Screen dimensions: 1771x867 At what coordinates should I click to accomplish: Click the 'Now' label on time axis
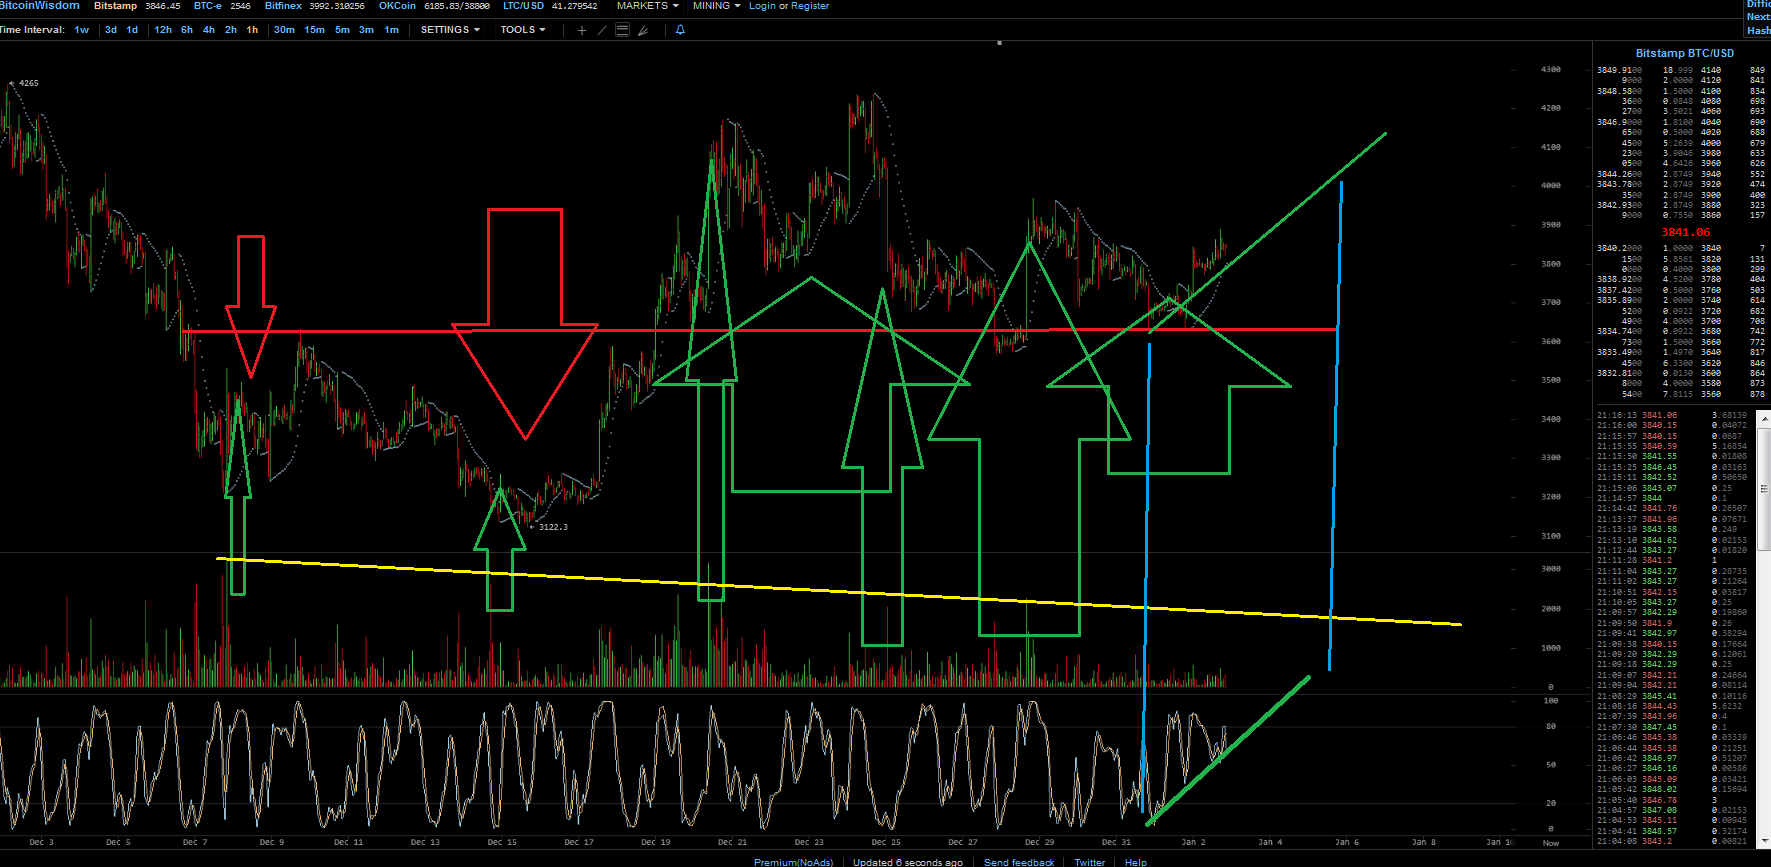click(1551, 843)
